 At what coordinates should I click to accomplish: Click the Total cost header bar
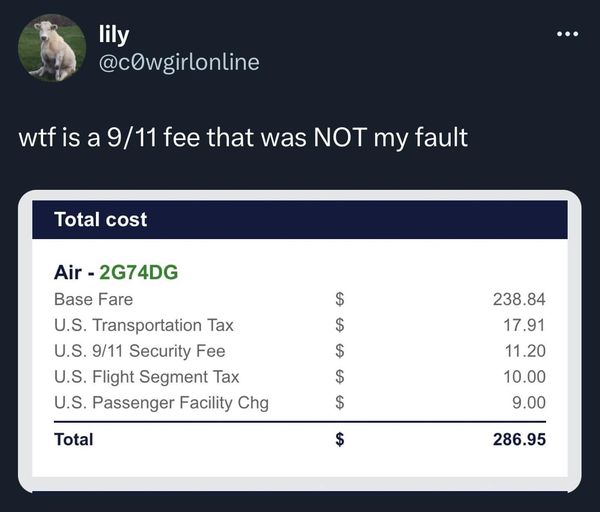(300, 219)
